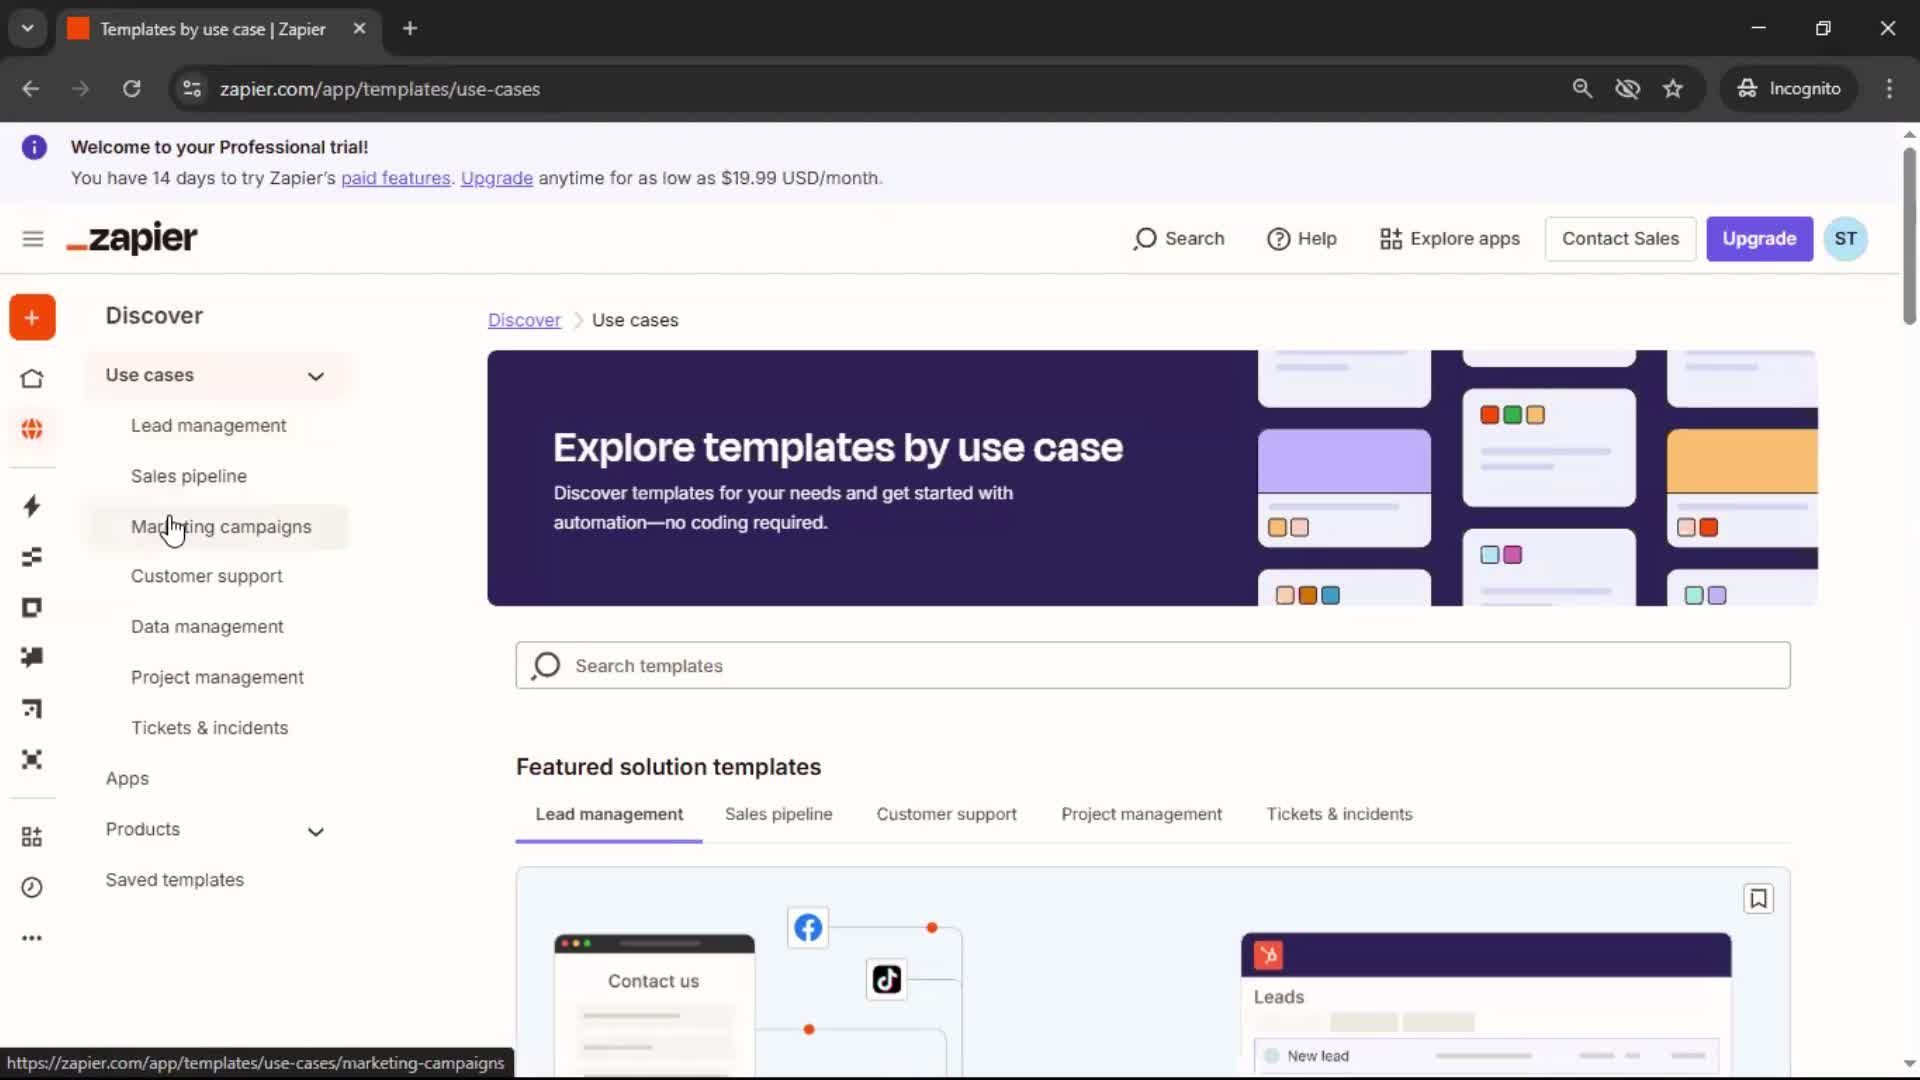
Task: Open the Interfaces square icon in sidebar
Action: (32, 608)
